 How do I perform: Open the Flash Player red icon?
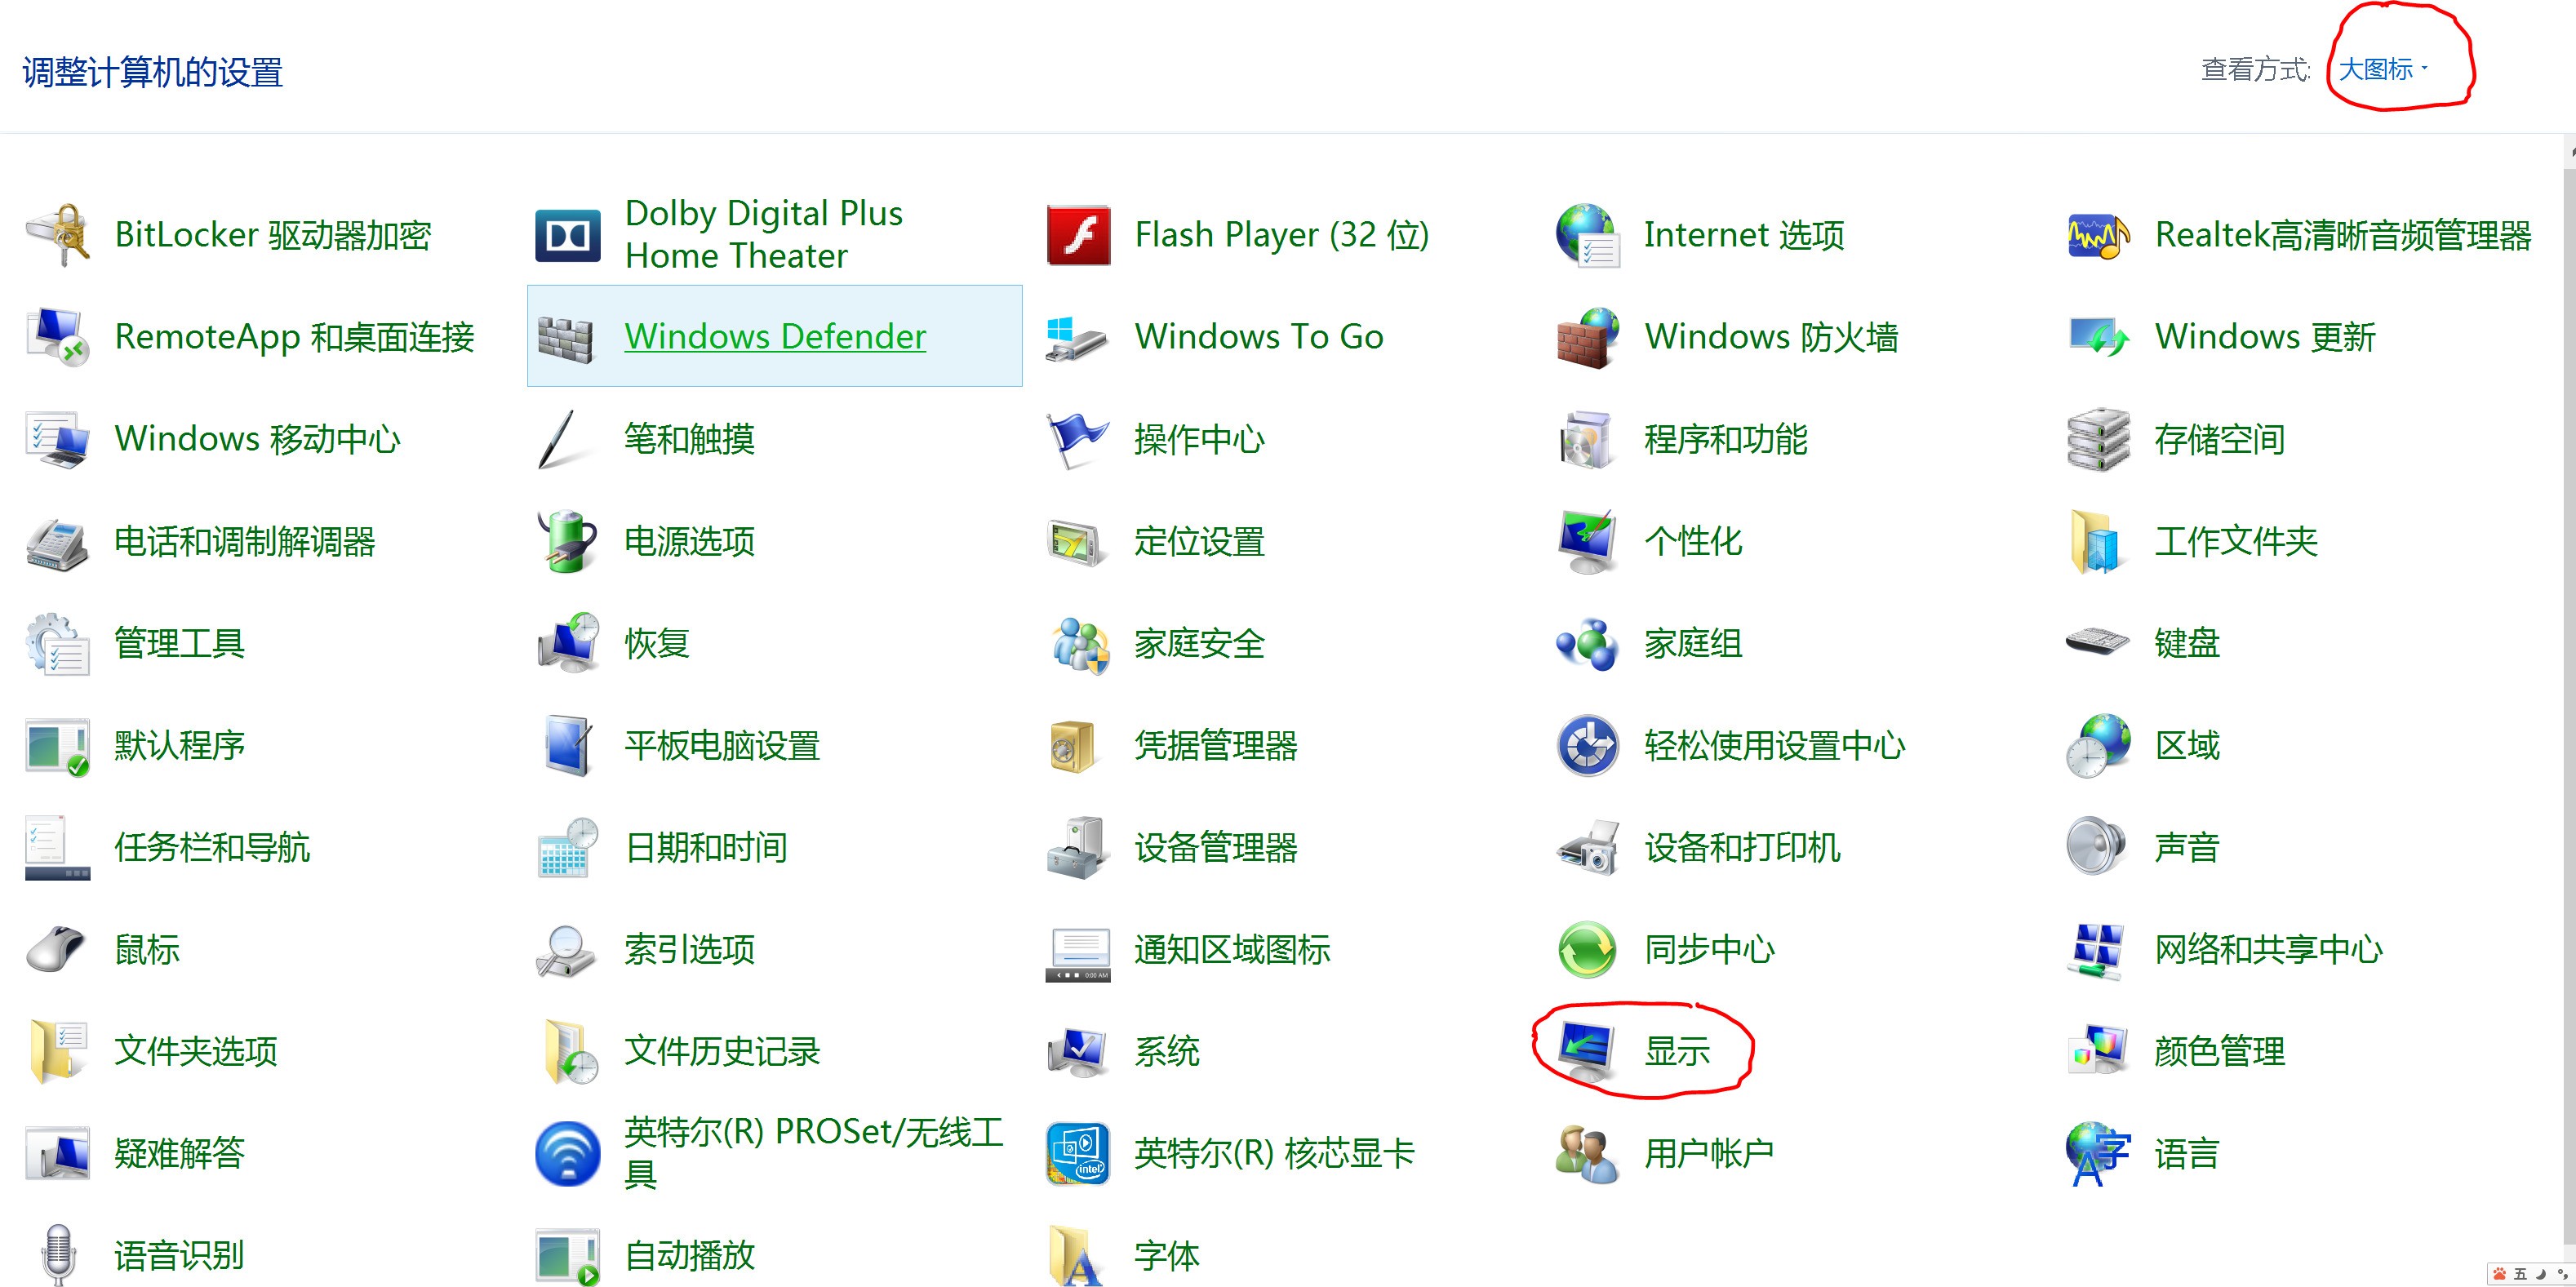[1078, 235]
